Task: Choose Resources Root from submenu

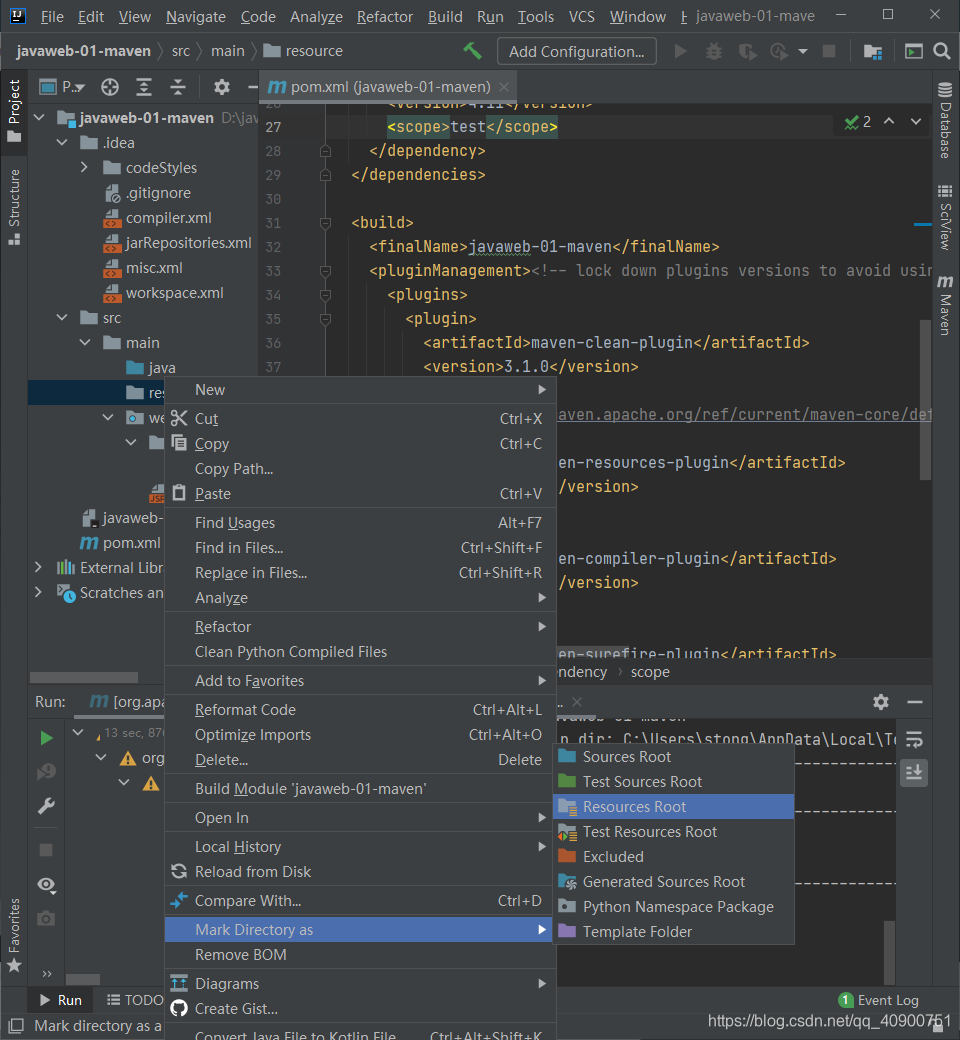Action: click(673, 807)
